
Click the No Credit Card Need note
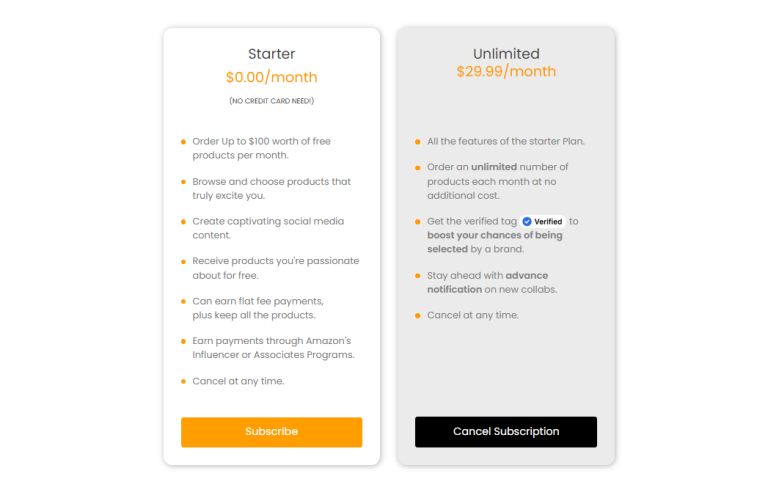[x=271, y=101]
